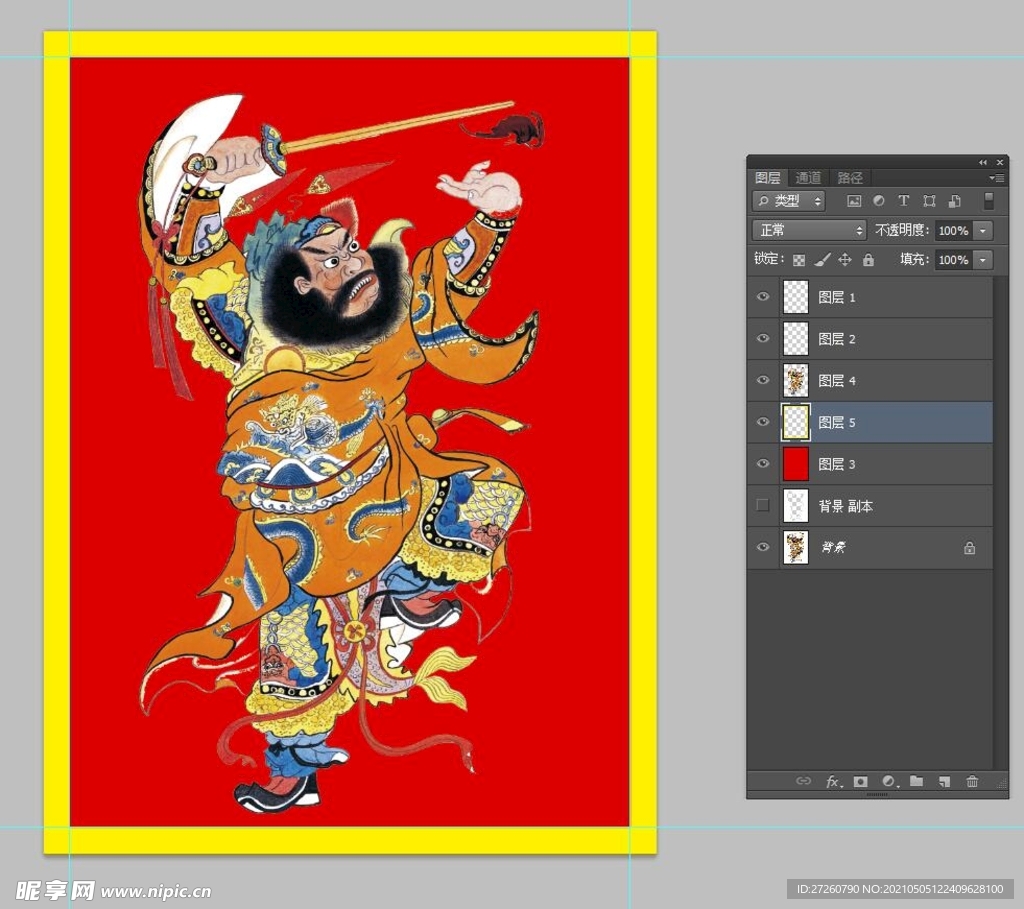
Task: Click the 图层 2 layer thumbnail
Action: tap(795, 339)
